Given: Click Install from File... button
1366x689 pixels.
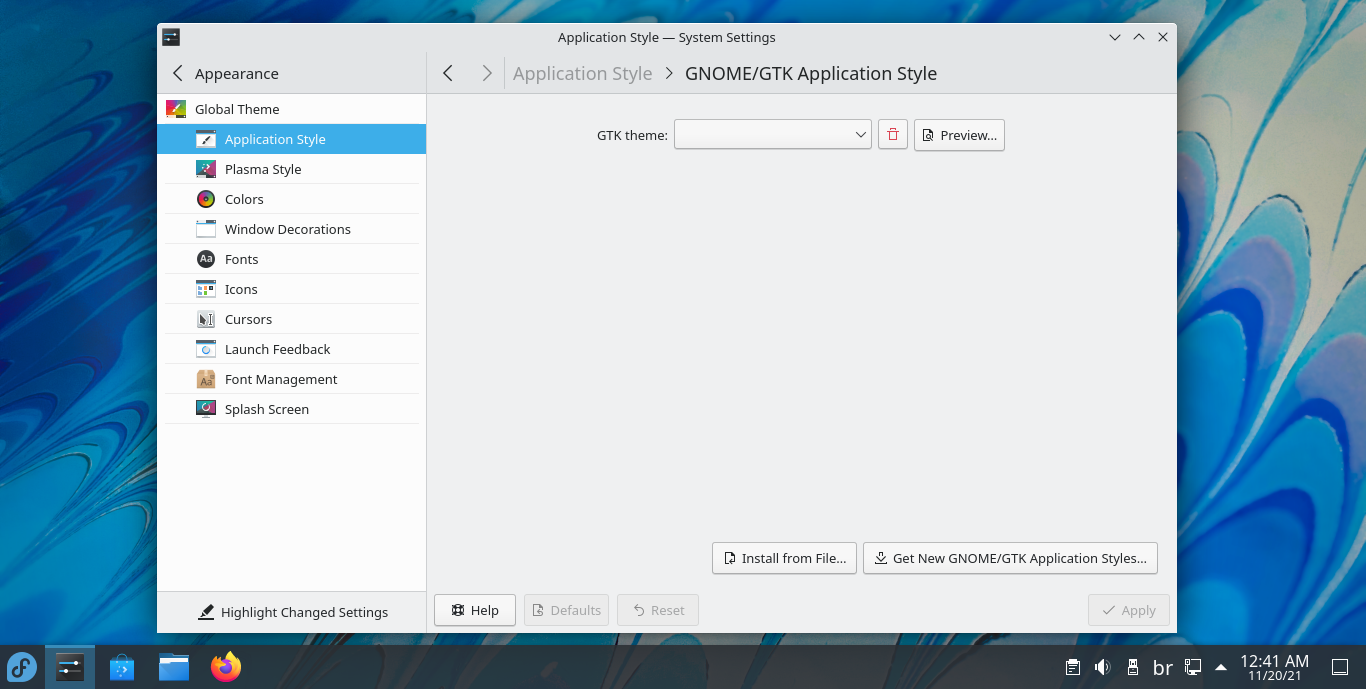Looking at the screenshot, I should tap(784, 558).
